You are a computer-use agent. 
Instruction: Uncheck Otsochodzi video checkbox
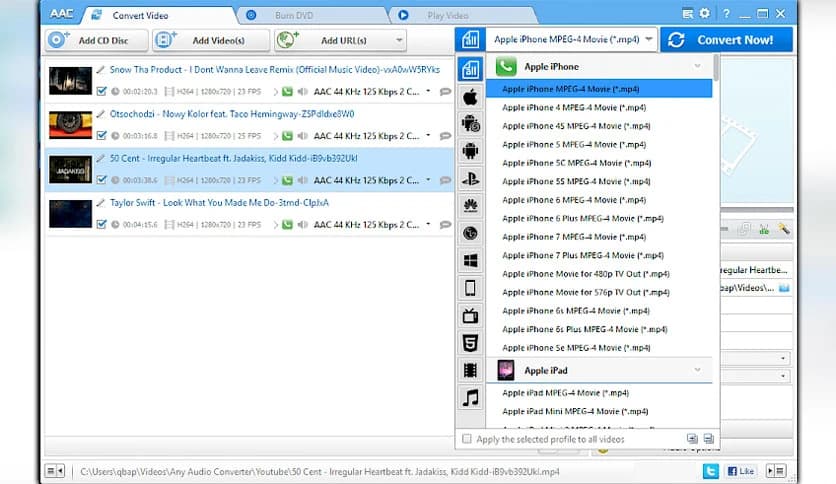[x=101, y=135]
